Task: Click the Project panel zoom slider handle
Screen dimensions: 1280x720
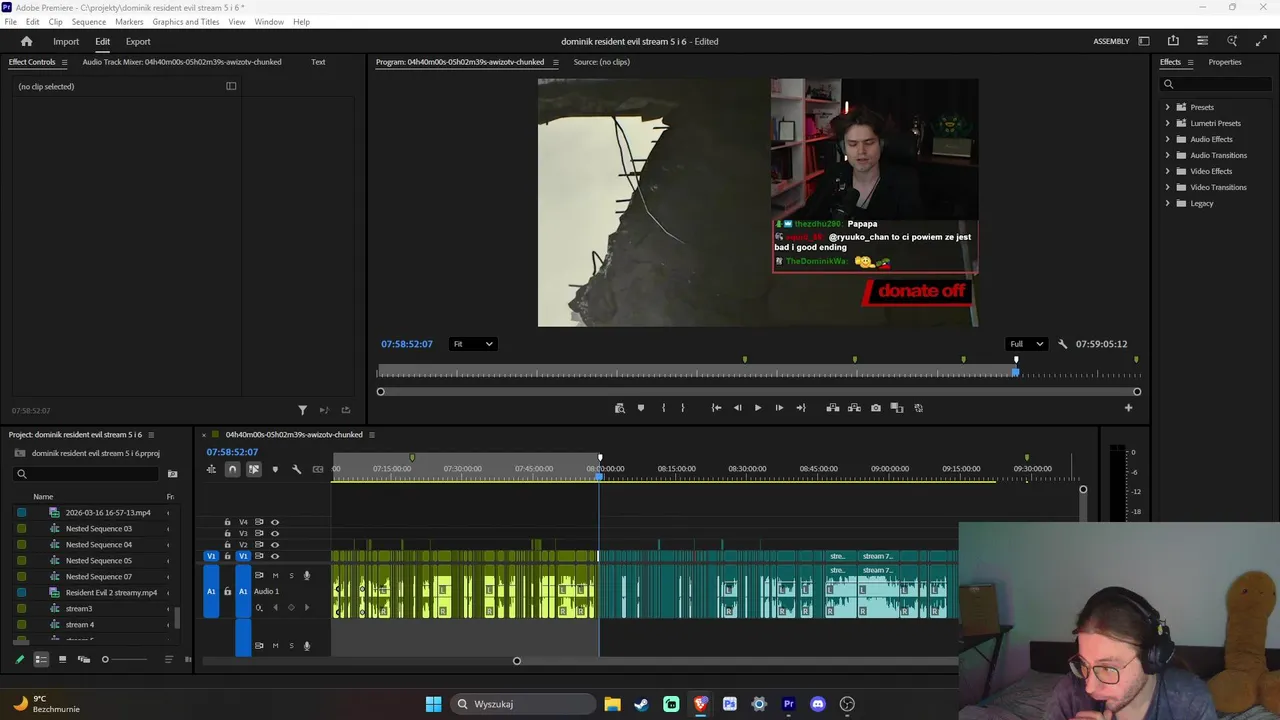Action: click(x=105, y=659)
